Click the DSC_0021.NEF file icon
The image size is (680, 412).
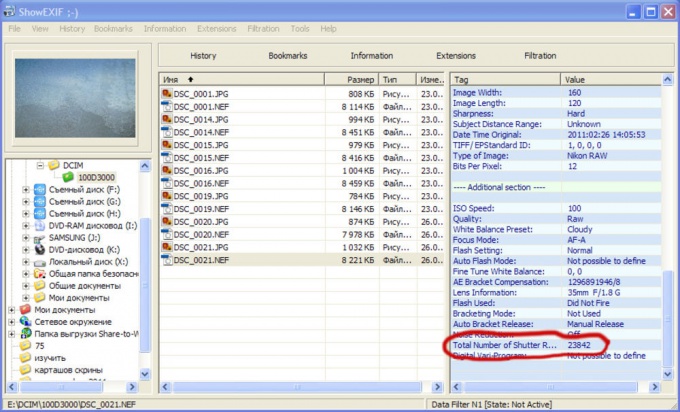pos(167,260)
